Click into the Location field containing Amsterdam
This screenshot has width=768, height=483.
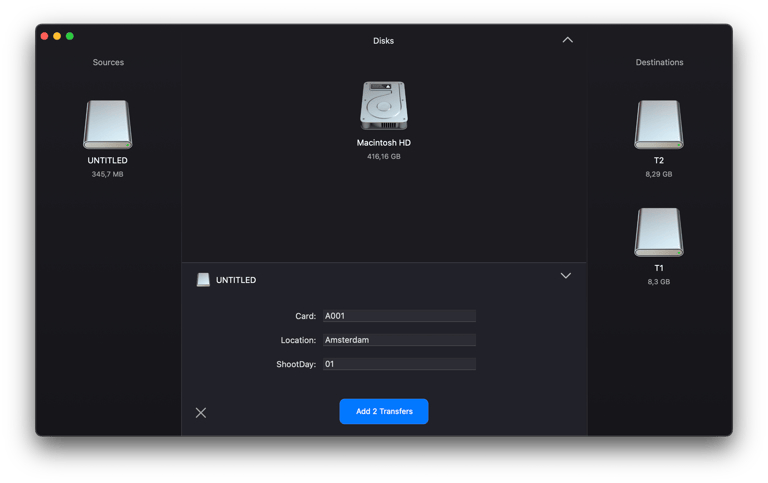pos(398,340)
